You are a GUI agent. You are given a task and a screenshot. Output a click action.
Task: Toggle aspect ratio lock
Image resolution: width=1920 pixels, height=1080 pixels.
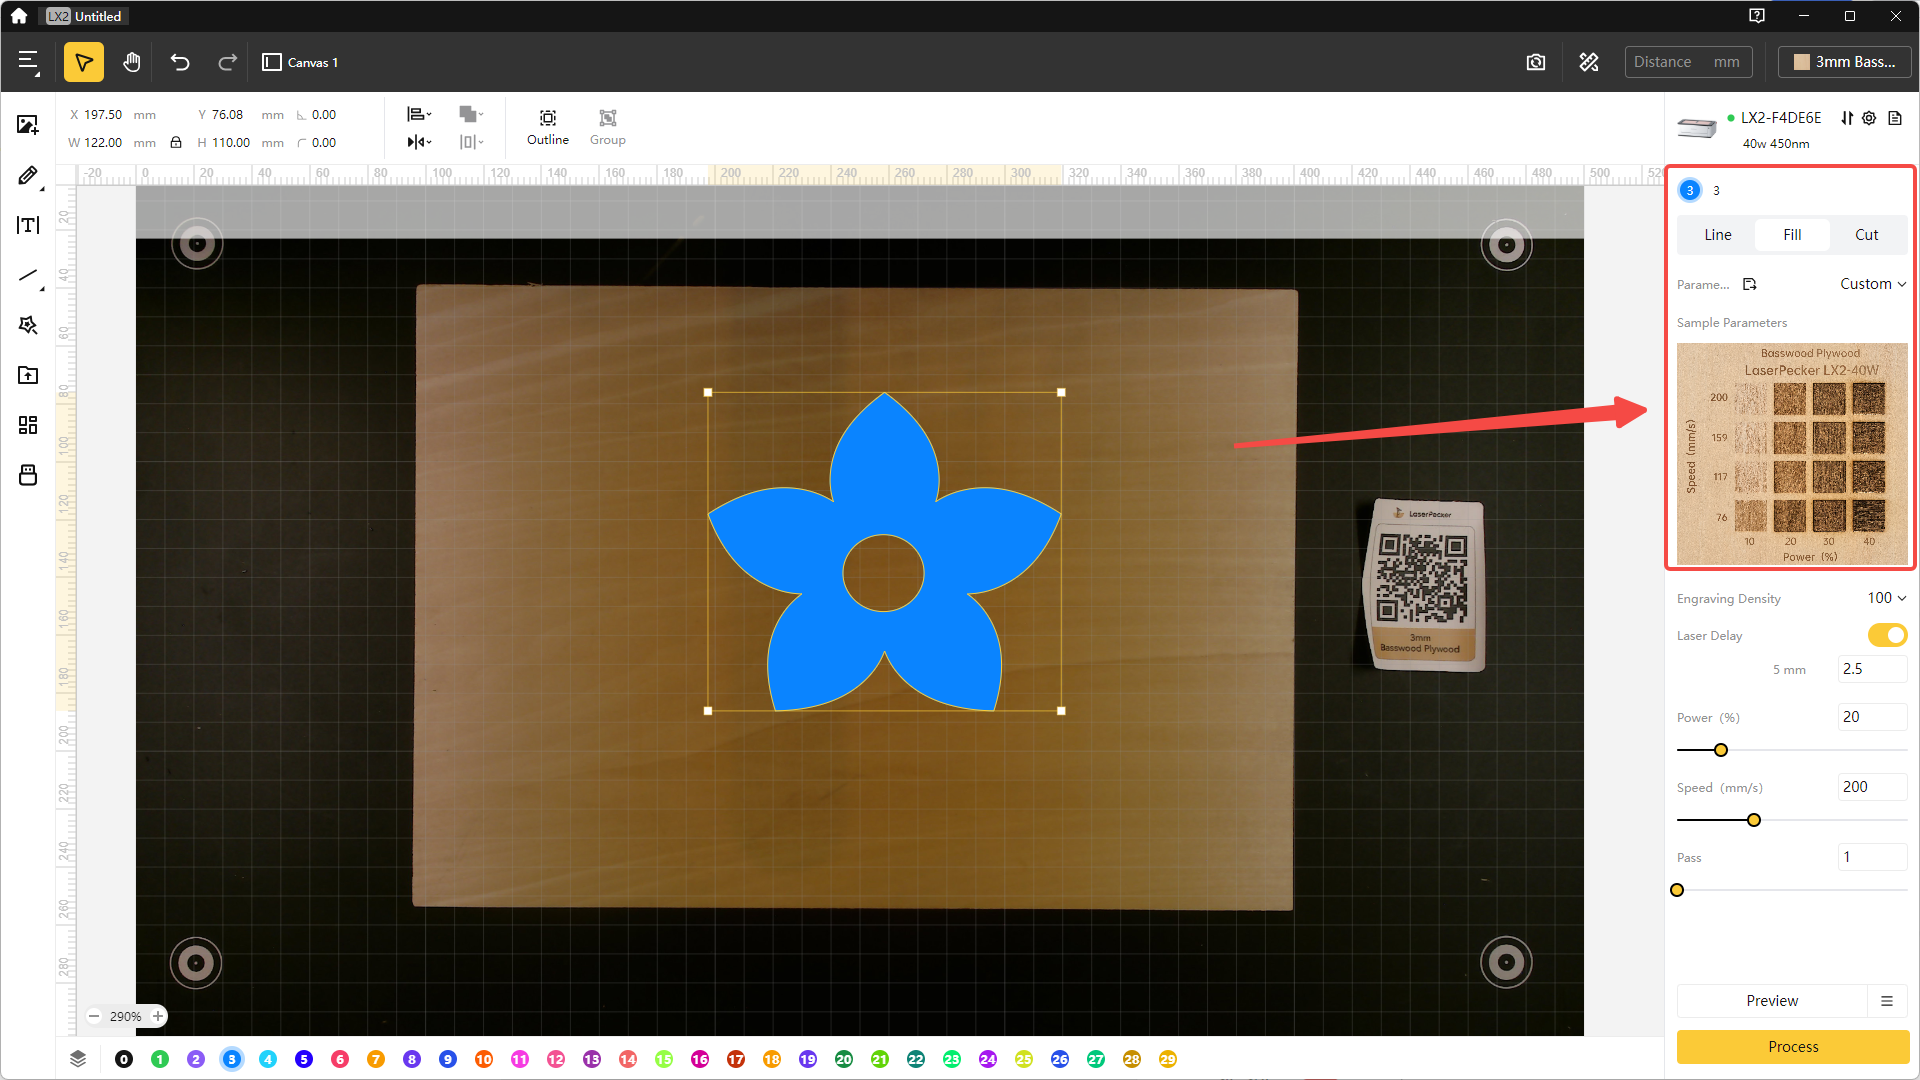(x=176, y=142)
